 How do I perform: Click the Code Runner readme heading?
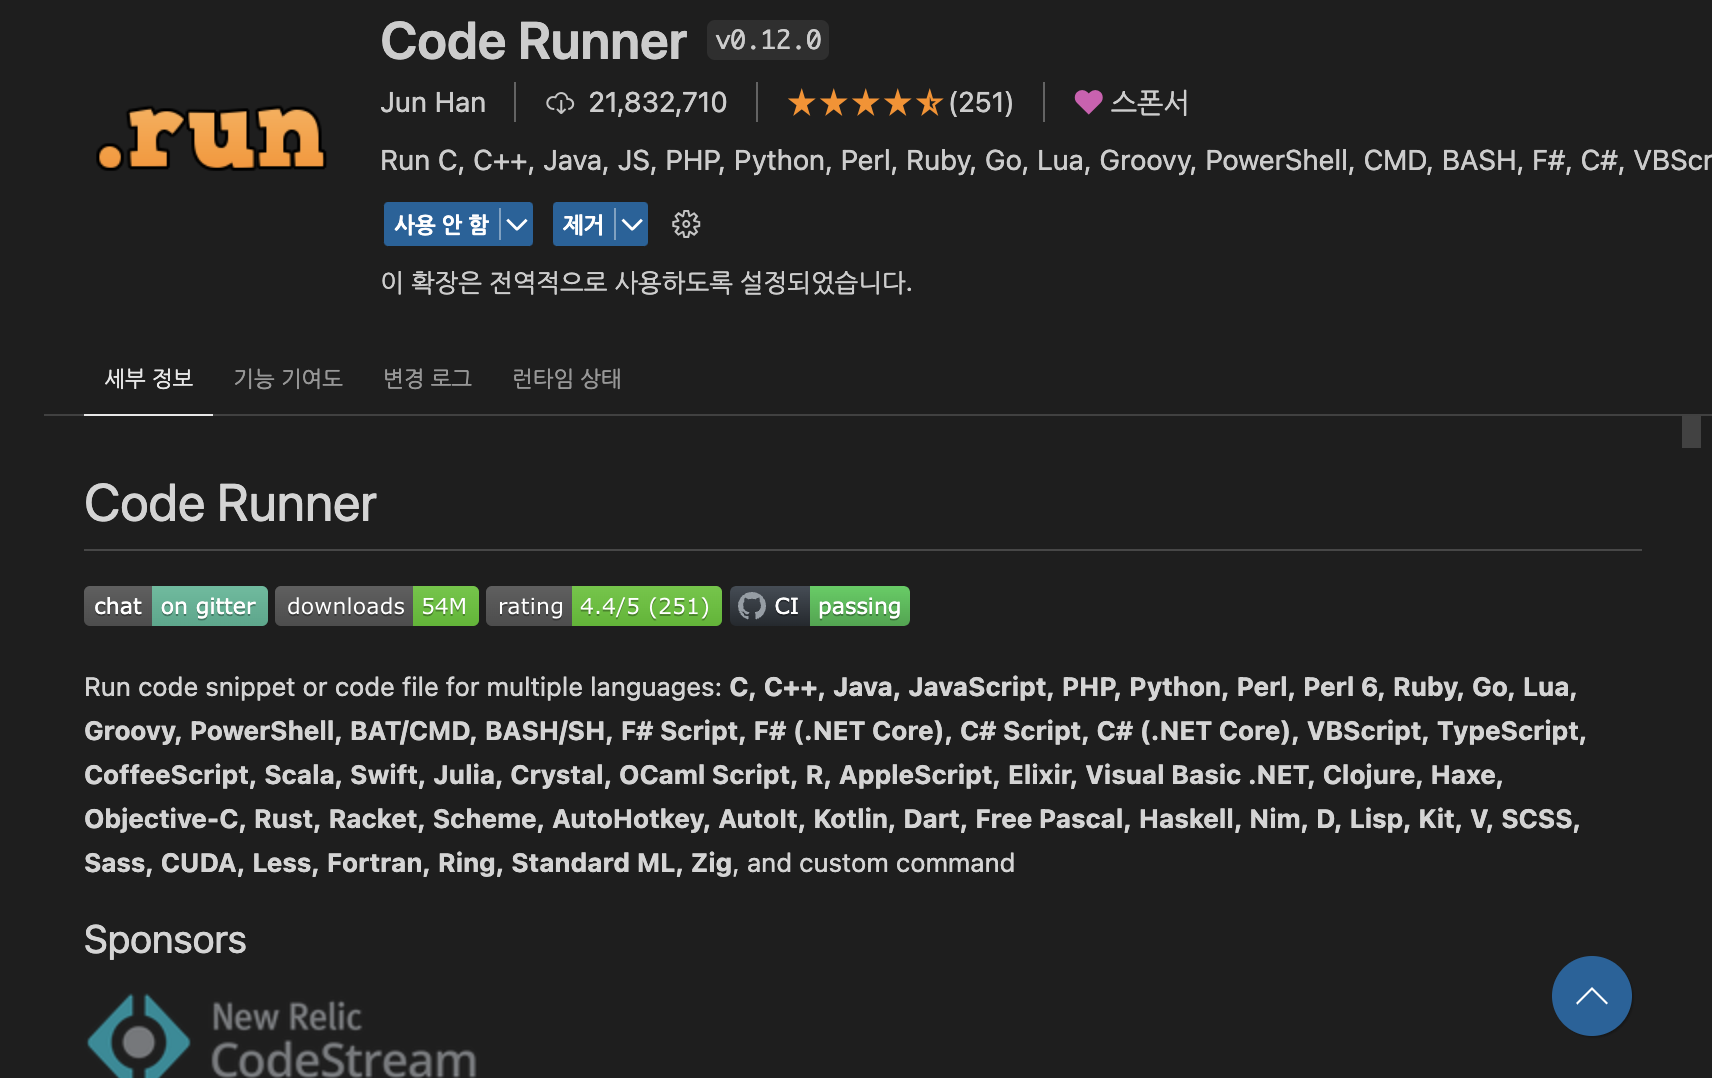(x=230, y=503)
